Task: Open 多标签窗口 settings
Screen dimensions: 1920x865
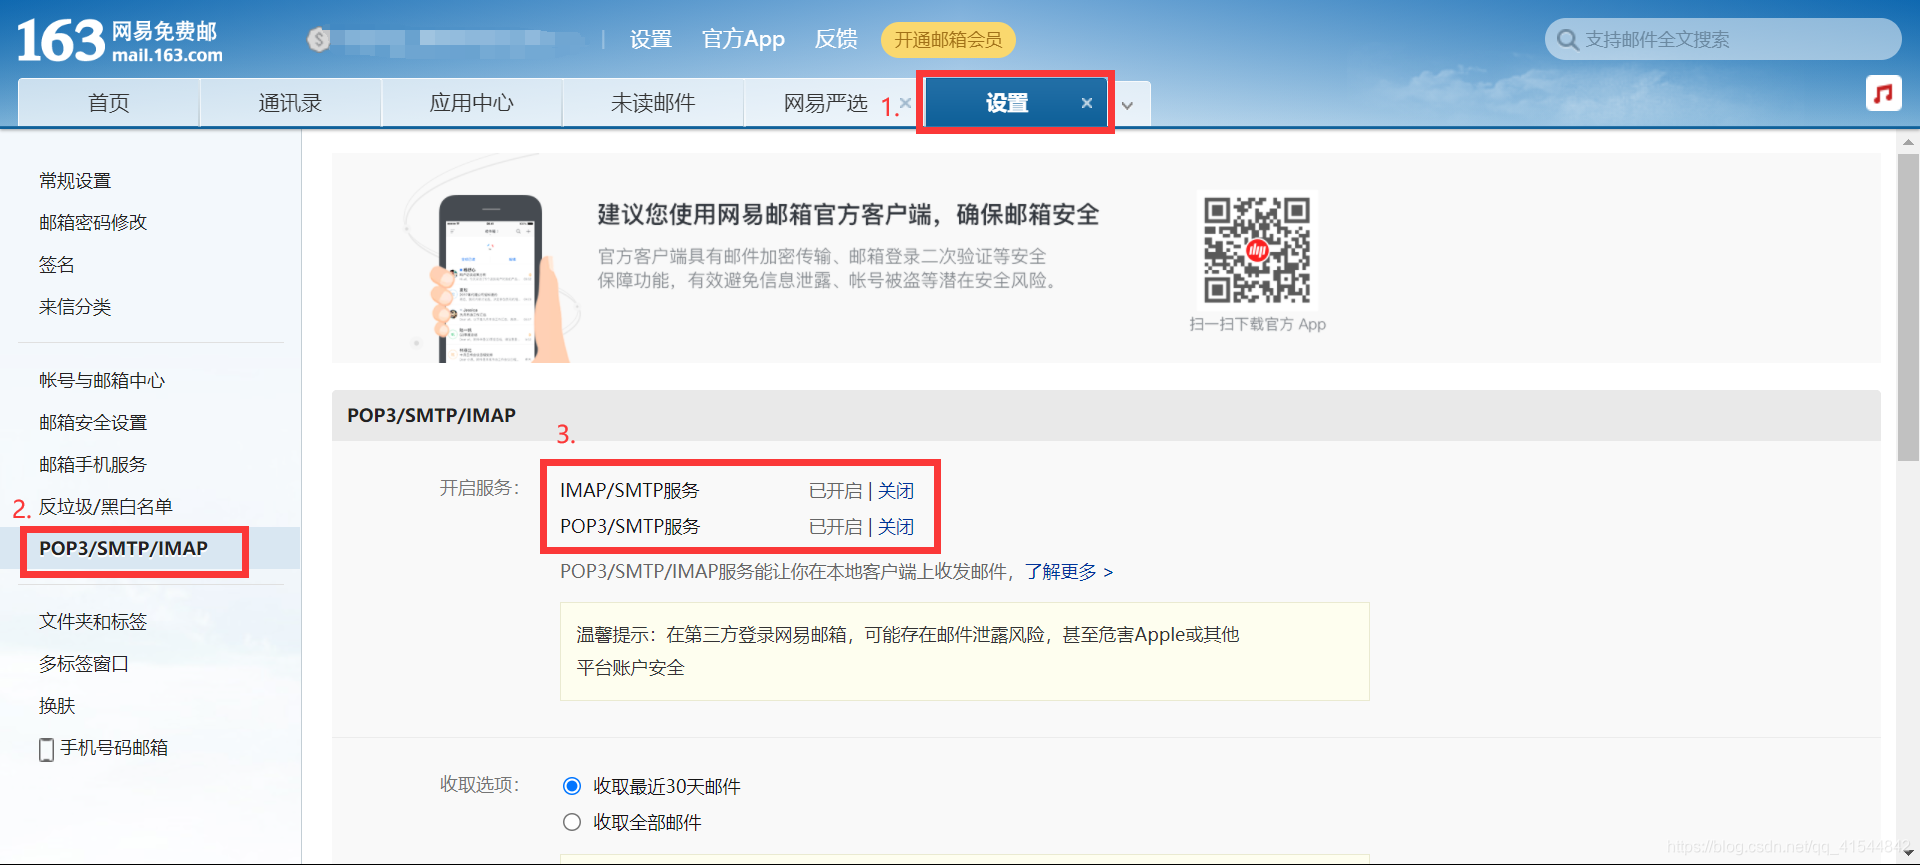Action: click(84, 664)
